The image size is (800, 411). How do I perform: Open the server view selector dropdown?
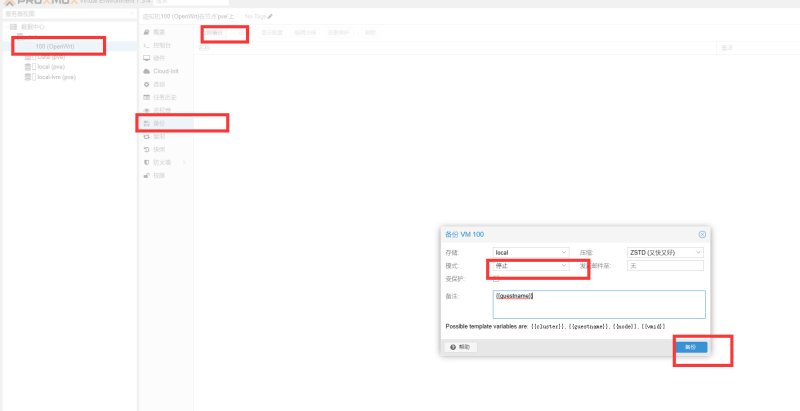69,14
